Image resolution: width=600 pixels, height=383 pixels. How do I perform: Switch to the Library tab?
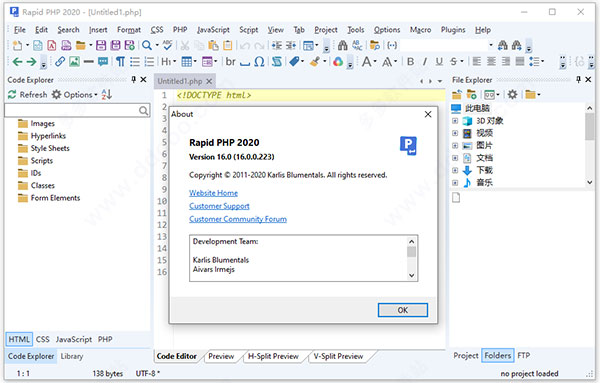coord(72,356)
